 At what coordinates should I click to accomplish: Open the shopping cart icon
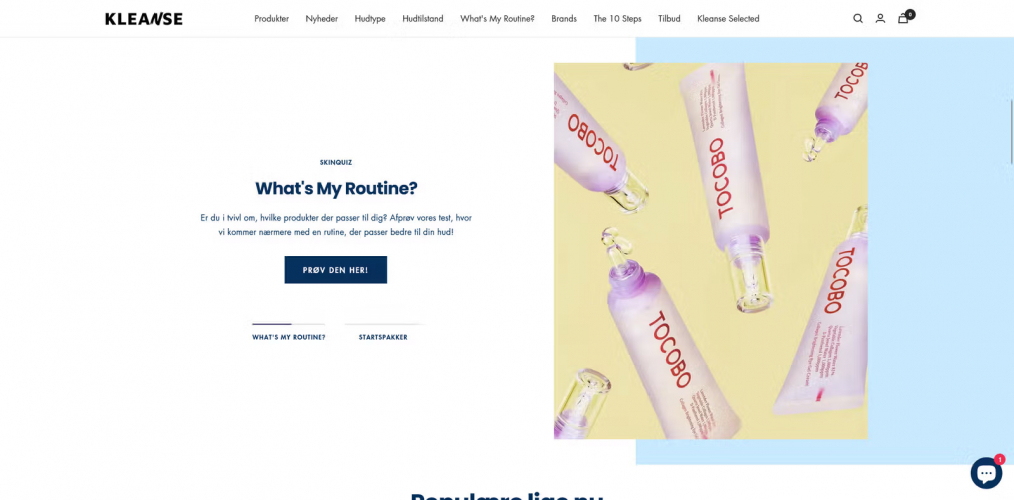click(x=903, y=18)
